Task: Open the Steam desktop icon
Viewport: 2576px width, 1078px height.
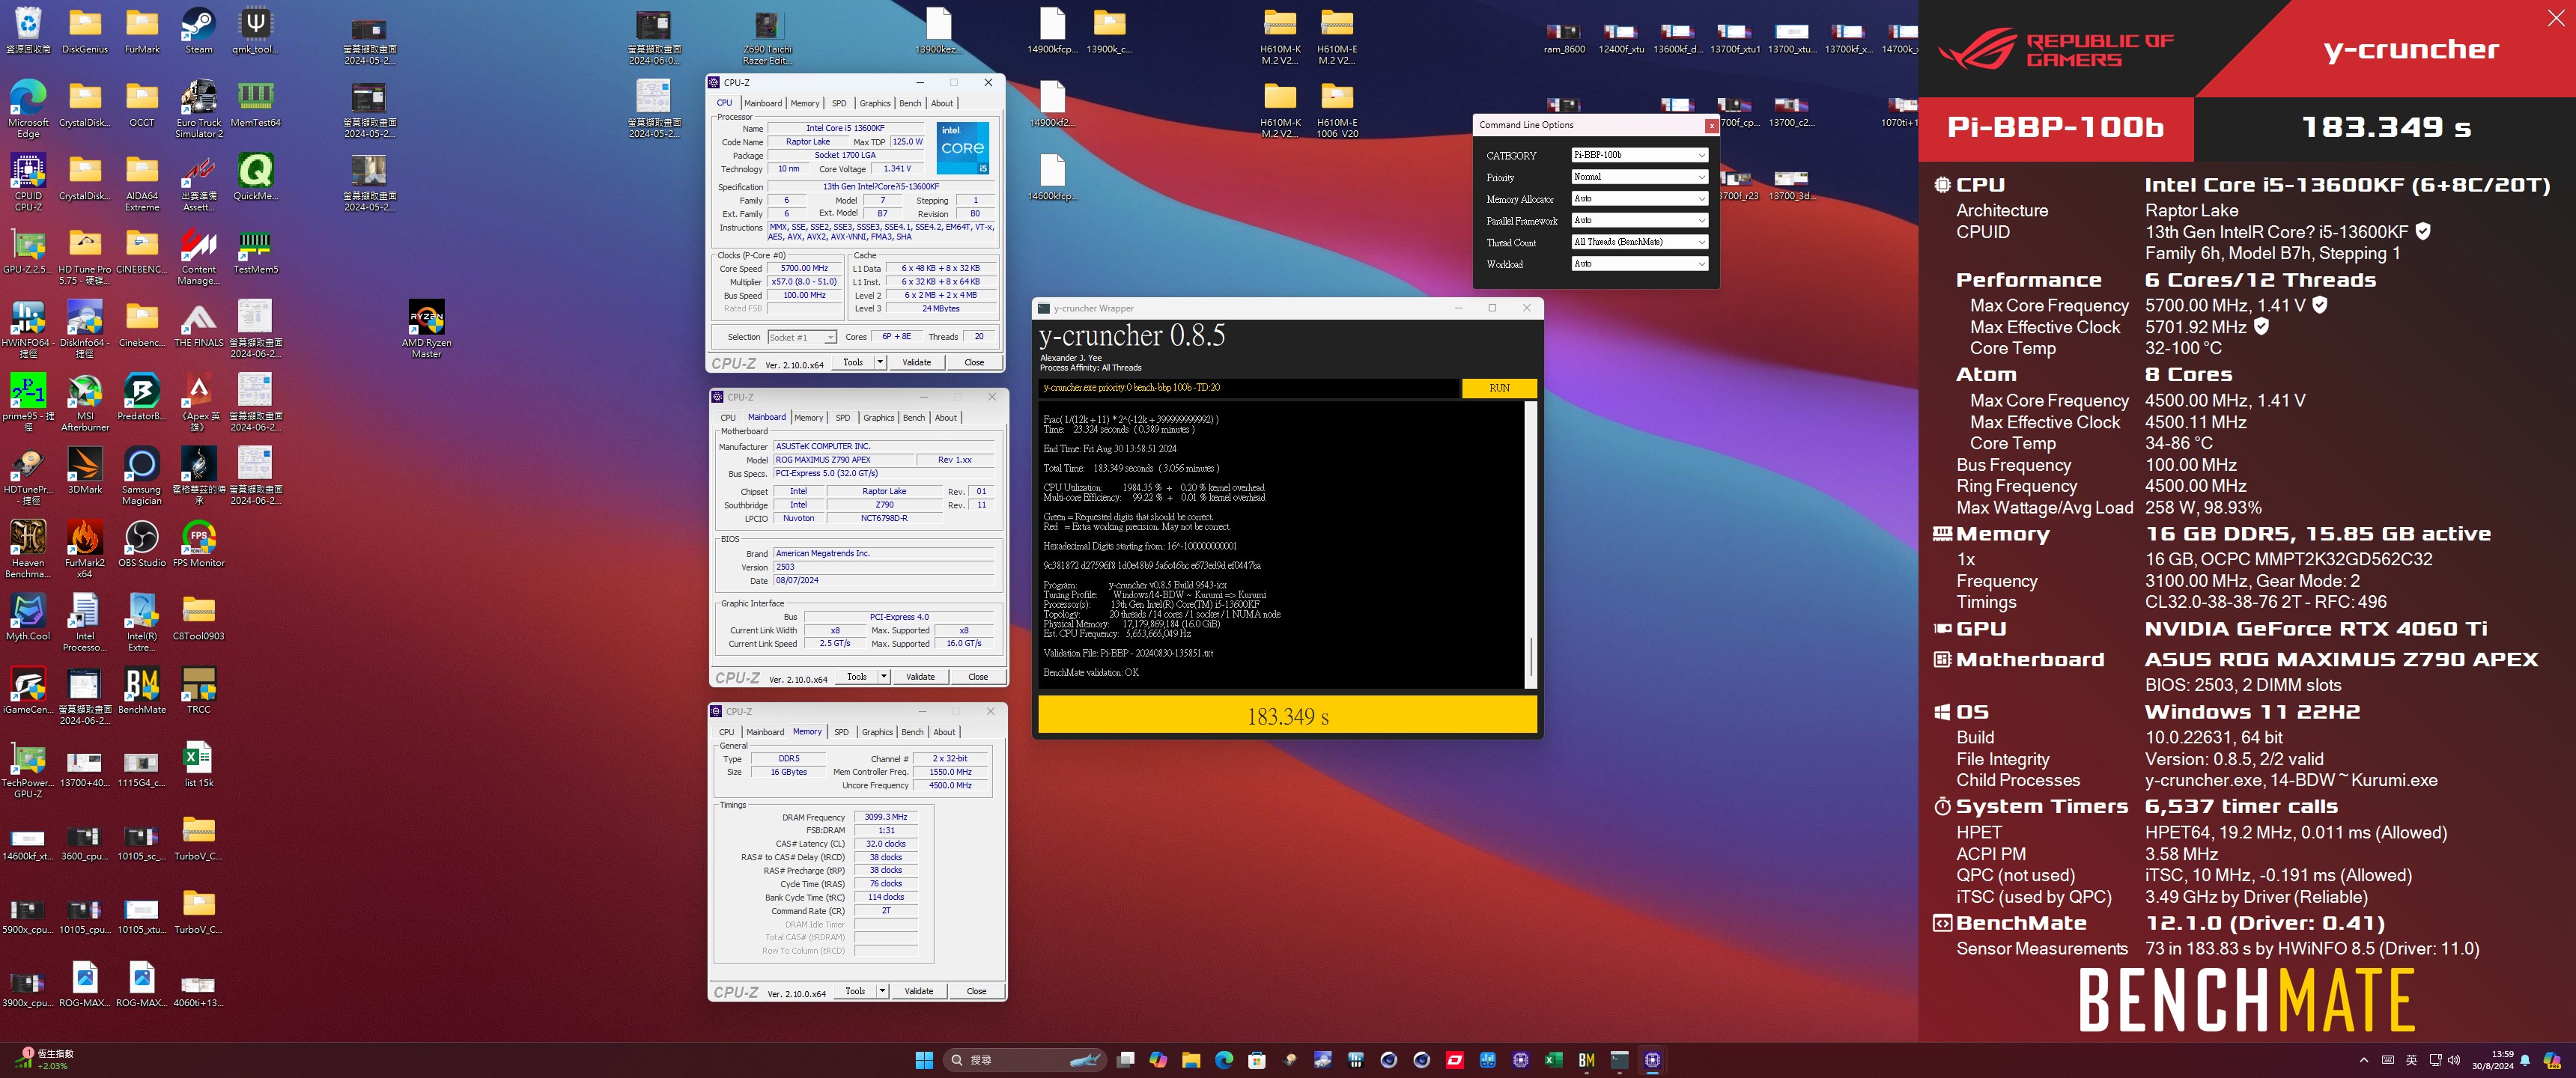Action: (198, 30)
